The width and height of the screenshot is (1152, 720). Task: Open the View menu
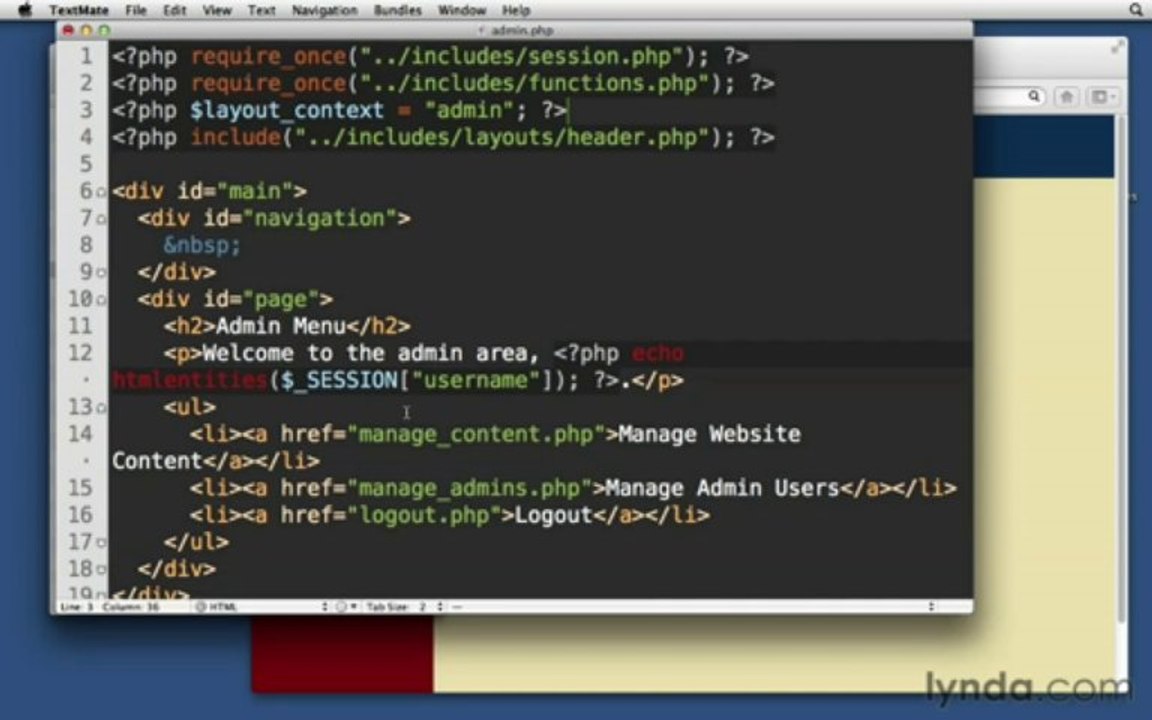pos(217,10)
